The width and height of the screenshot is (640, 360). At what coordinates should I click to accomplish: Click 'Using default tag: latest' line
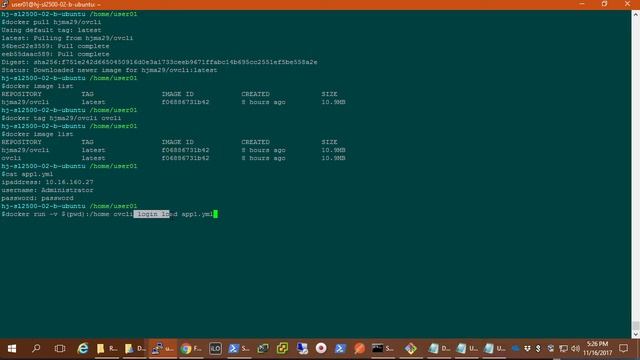pyautogui.click(x=51, y=30)
